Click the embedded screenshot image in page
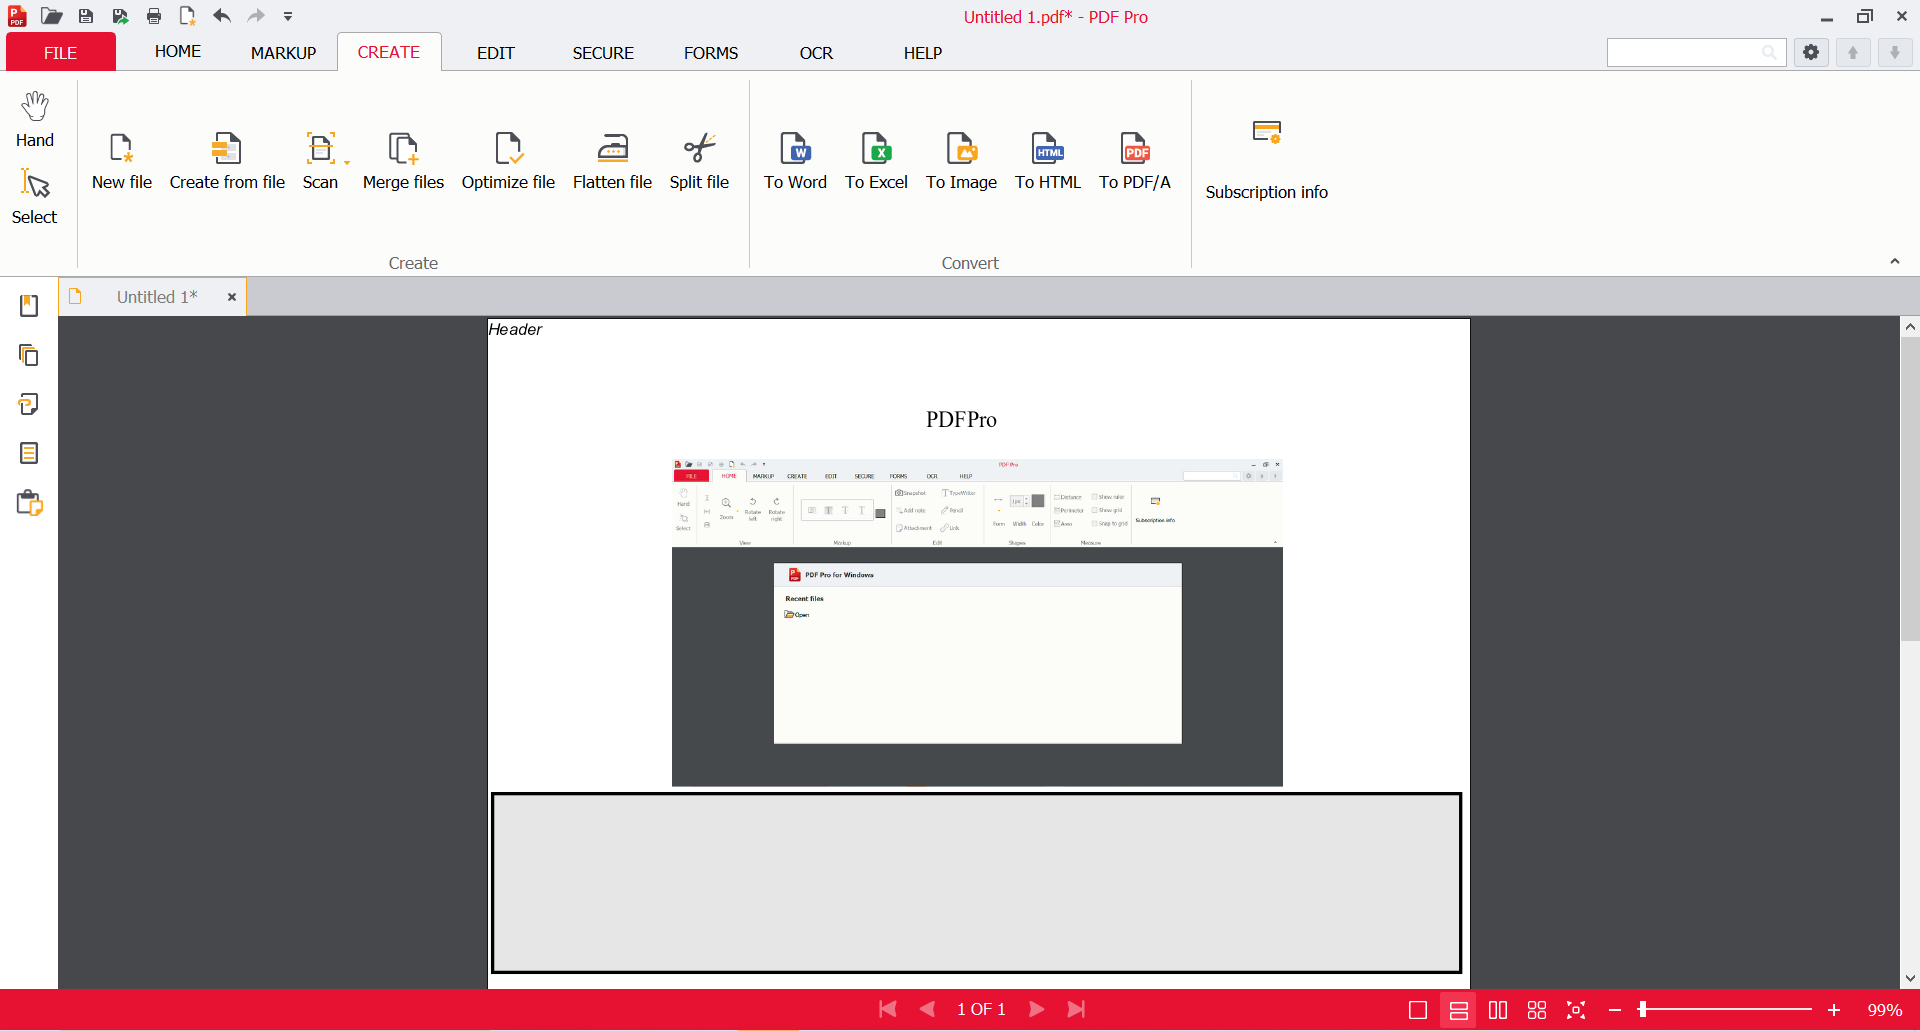 pyautogui.click(x=977, y=622)
